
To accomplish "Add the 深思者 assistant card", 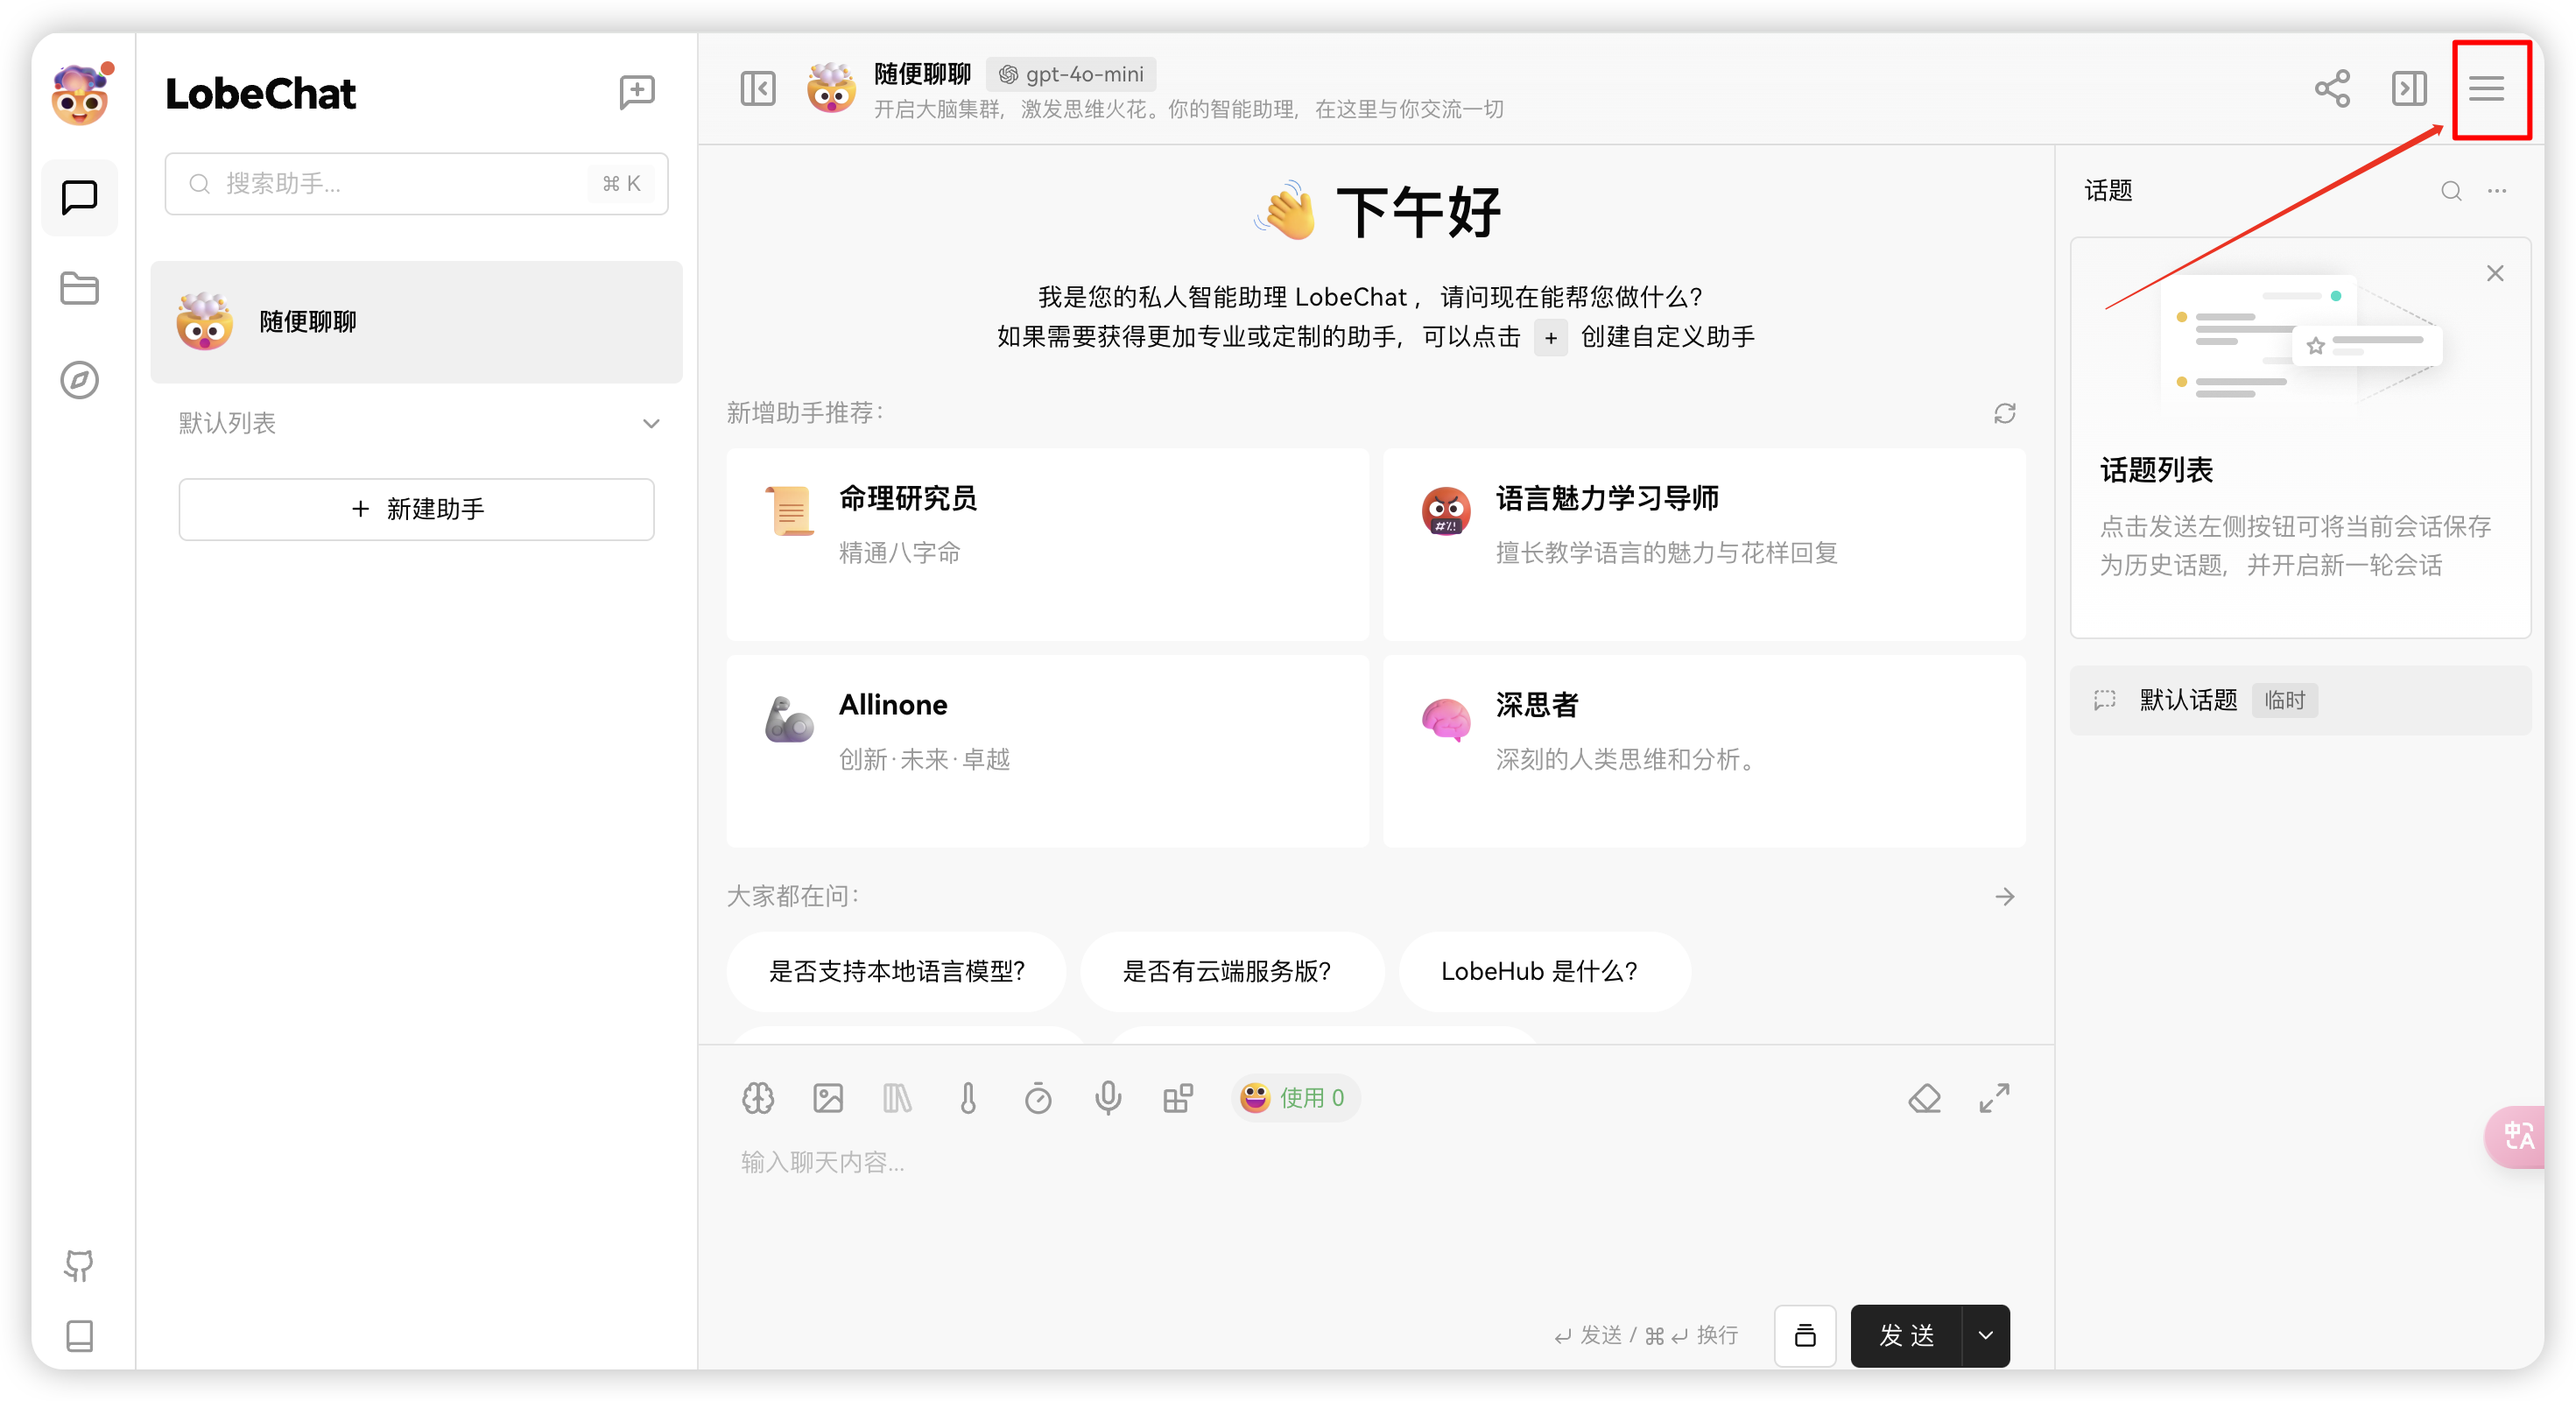I will click(1704, 751).
